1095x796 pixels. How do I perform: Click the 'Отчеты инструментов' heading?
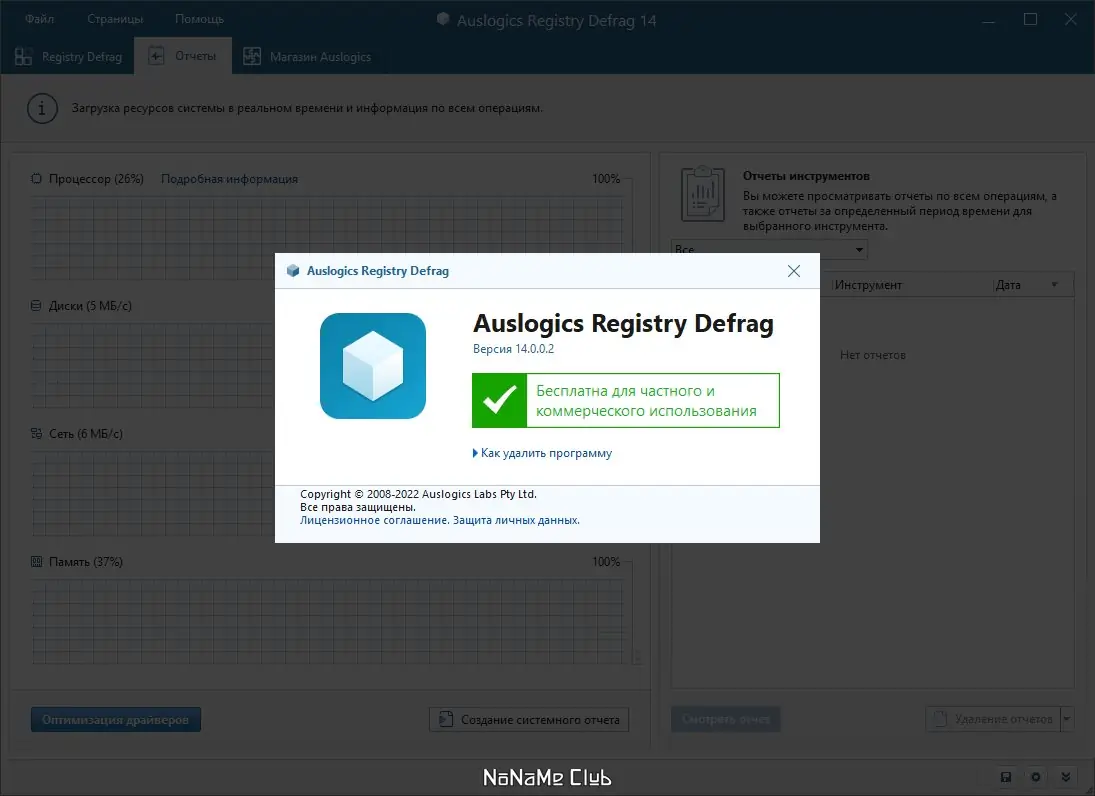pyautogui.click(x=806, y=176)
